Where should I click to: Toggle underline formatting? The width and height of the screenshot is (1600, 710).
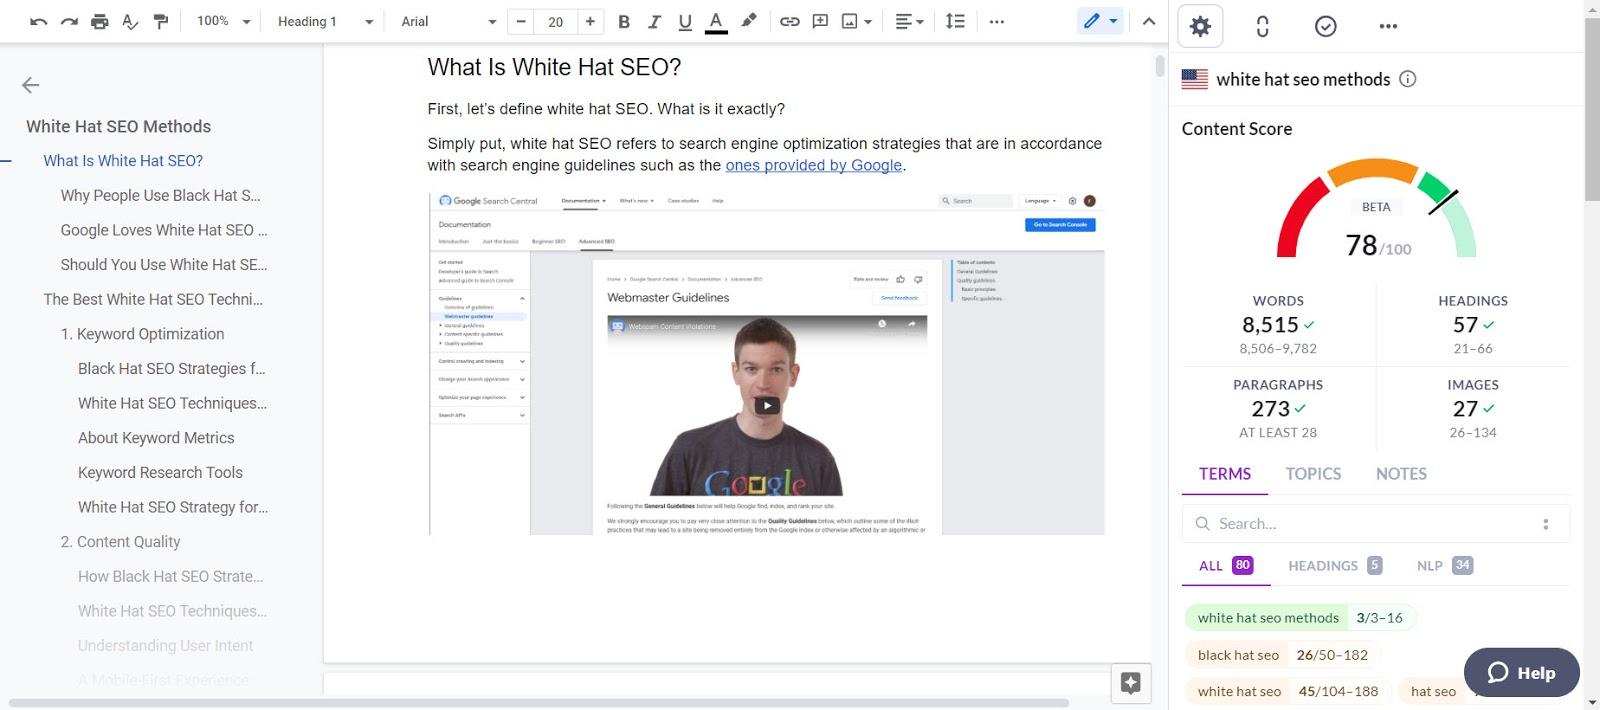685,21
